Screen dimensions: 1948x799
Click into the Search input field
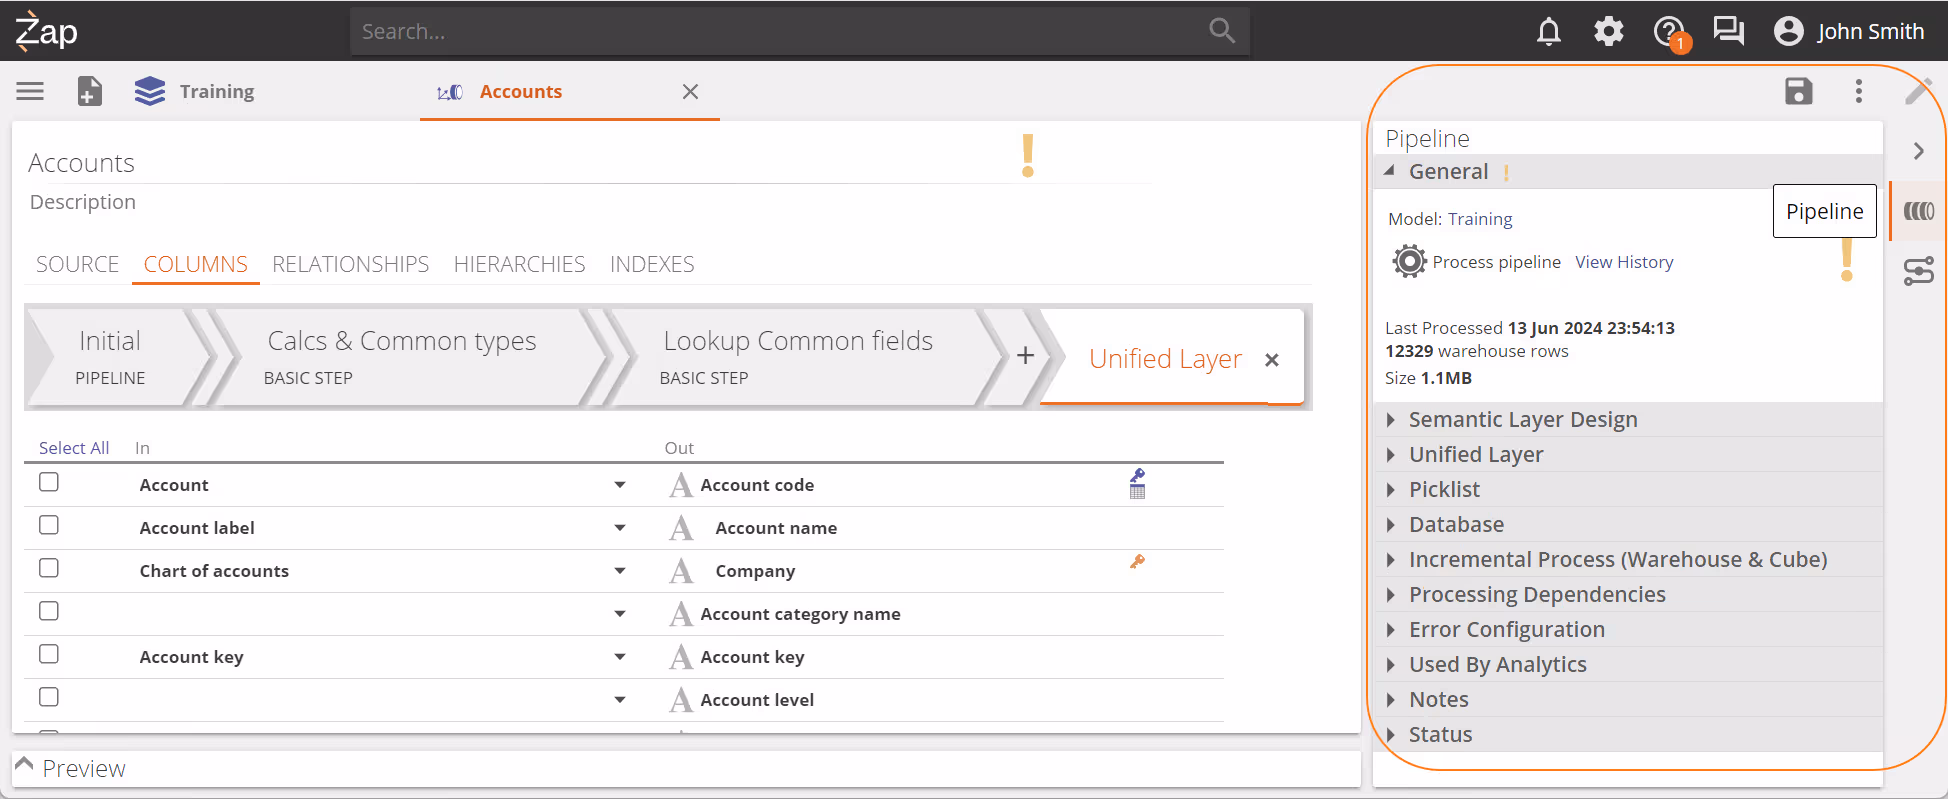tap(780, 32)
